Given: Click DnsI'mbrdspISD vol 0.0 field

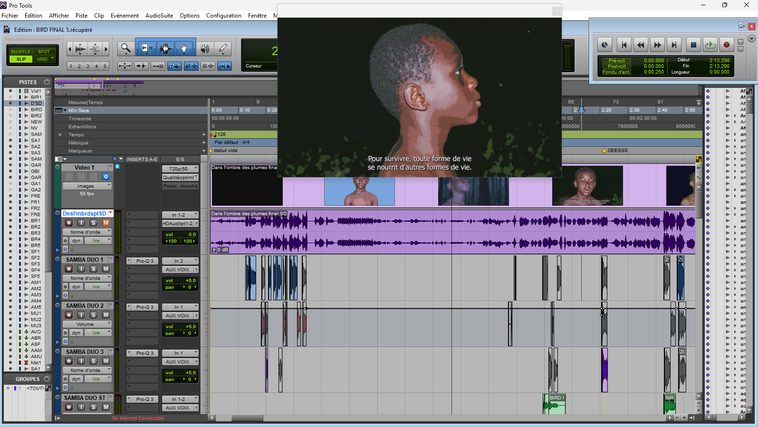Looking at the screenshot, I should click(x=180, y=234).
